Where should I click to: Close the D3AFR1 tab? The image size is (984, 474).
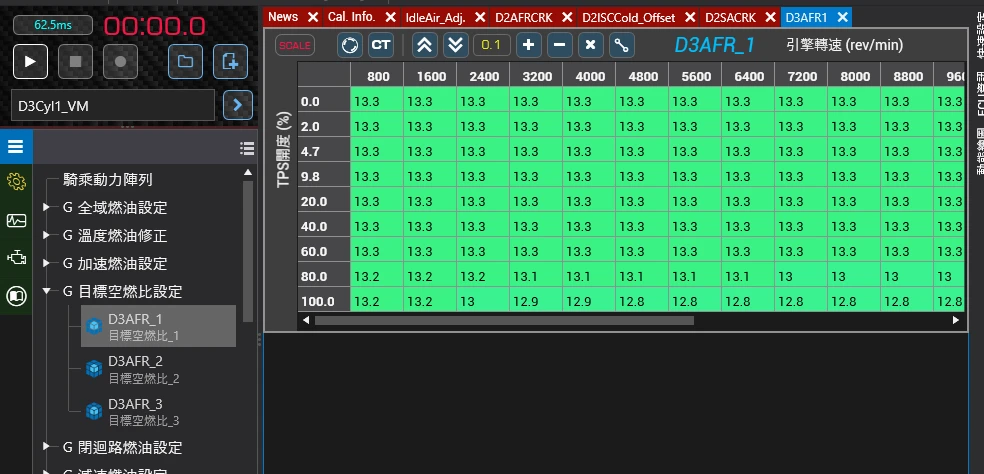point(842,17)
